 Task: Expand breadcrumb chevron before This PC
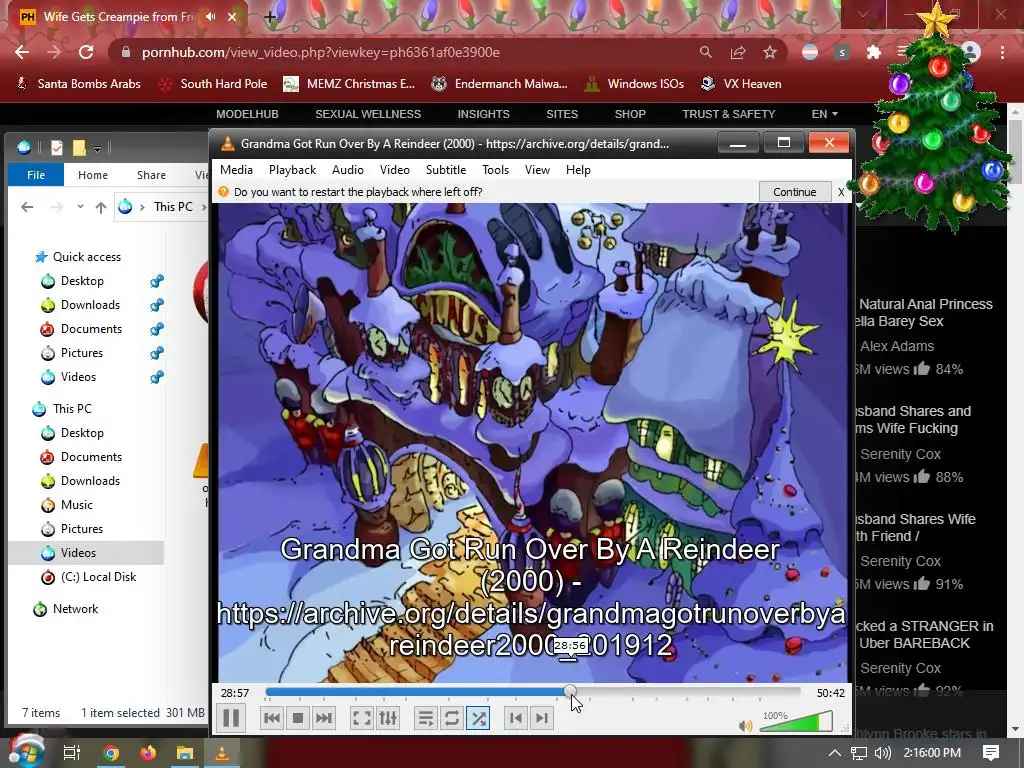tap(142, 207)
